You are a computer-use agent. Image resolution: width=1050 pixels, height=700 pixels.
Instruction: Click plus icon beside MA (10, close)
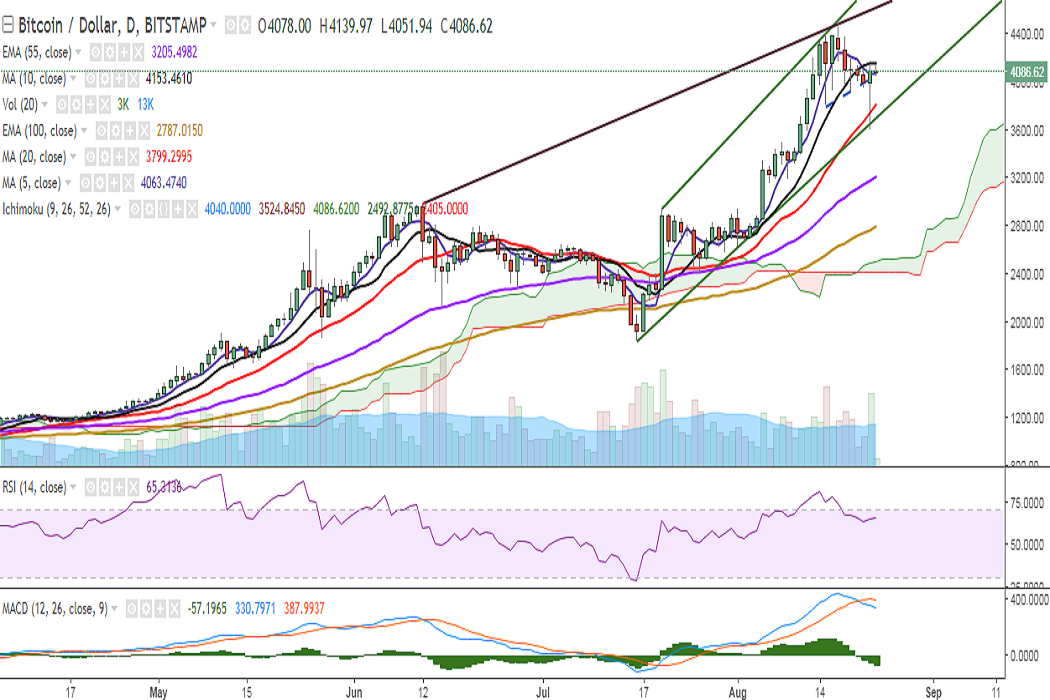click(x=119, y=78)
